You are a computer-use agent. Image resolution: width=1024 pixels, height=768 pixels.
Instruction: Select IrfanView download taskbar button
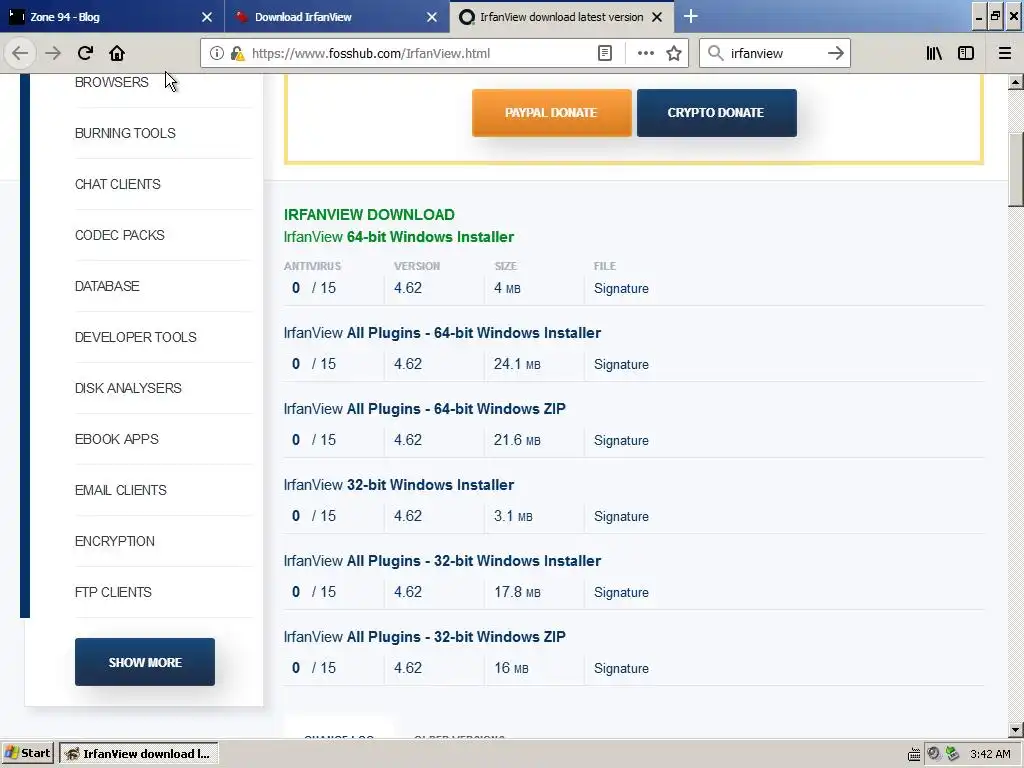138,753
